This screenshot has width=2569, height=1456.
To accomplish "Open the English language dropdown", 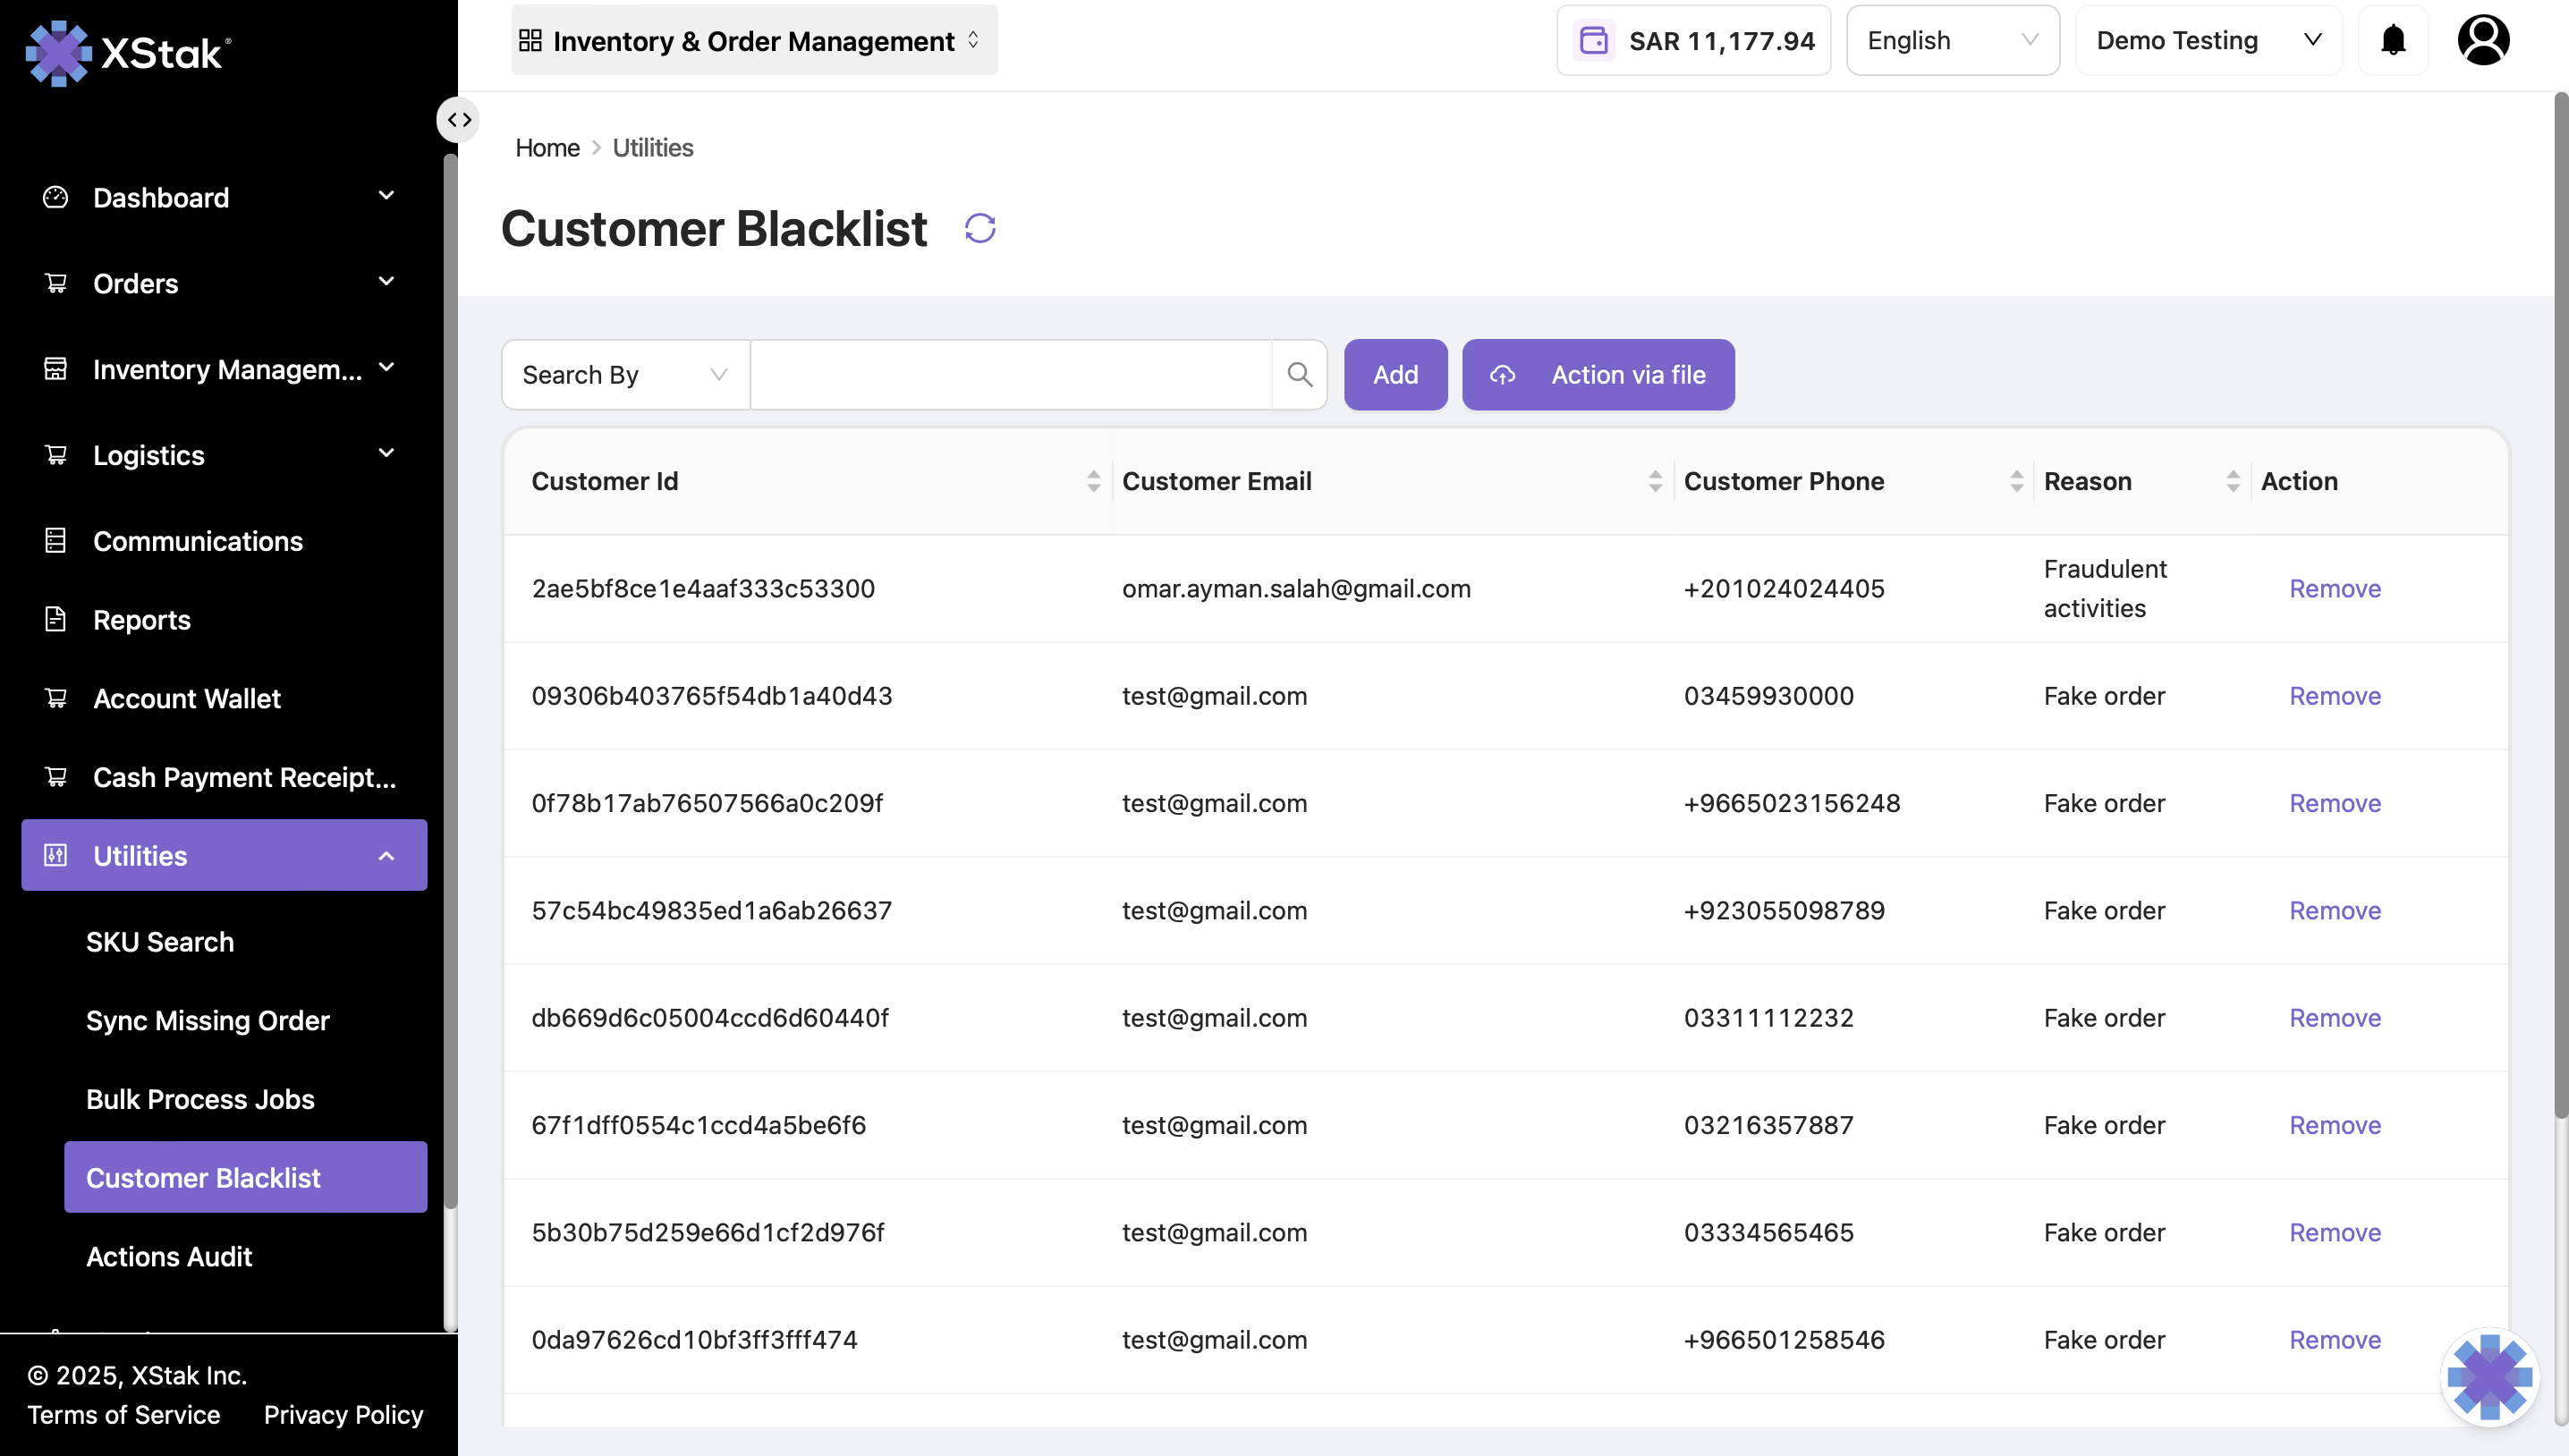I will tap(1951, 40).
